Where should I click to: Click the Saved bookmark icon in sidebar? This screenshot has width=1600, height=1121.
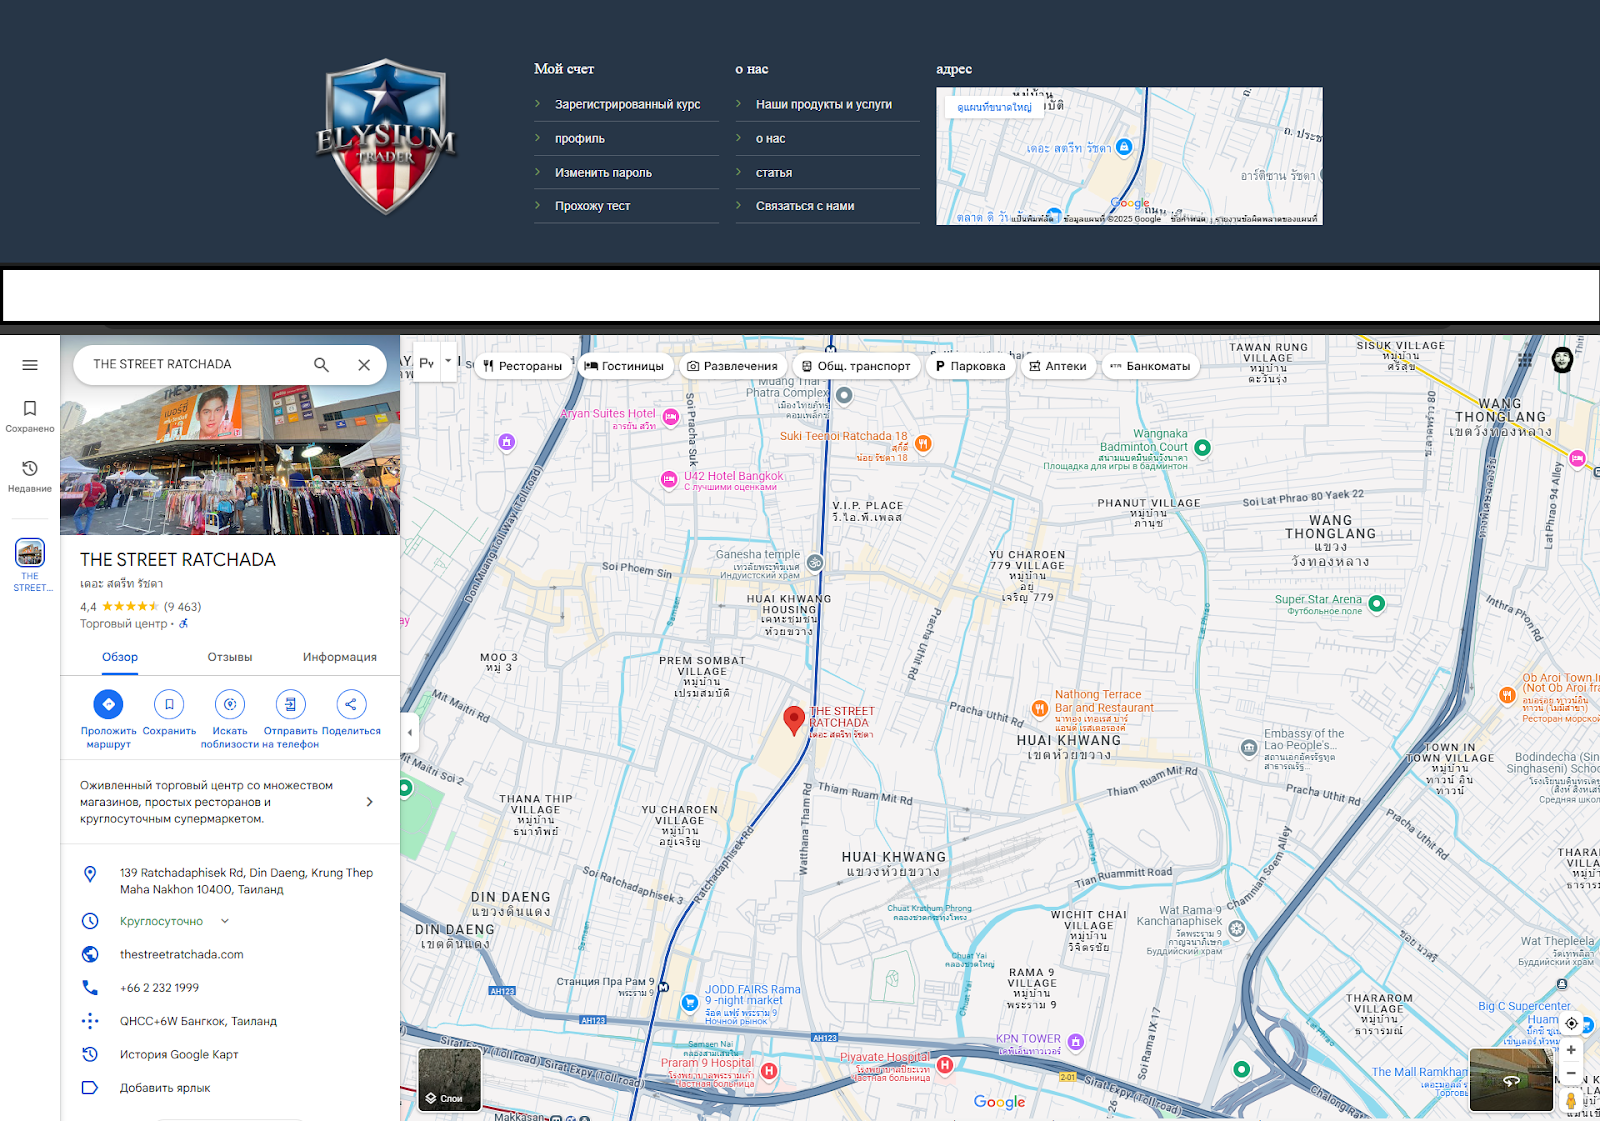coord(30,409)
